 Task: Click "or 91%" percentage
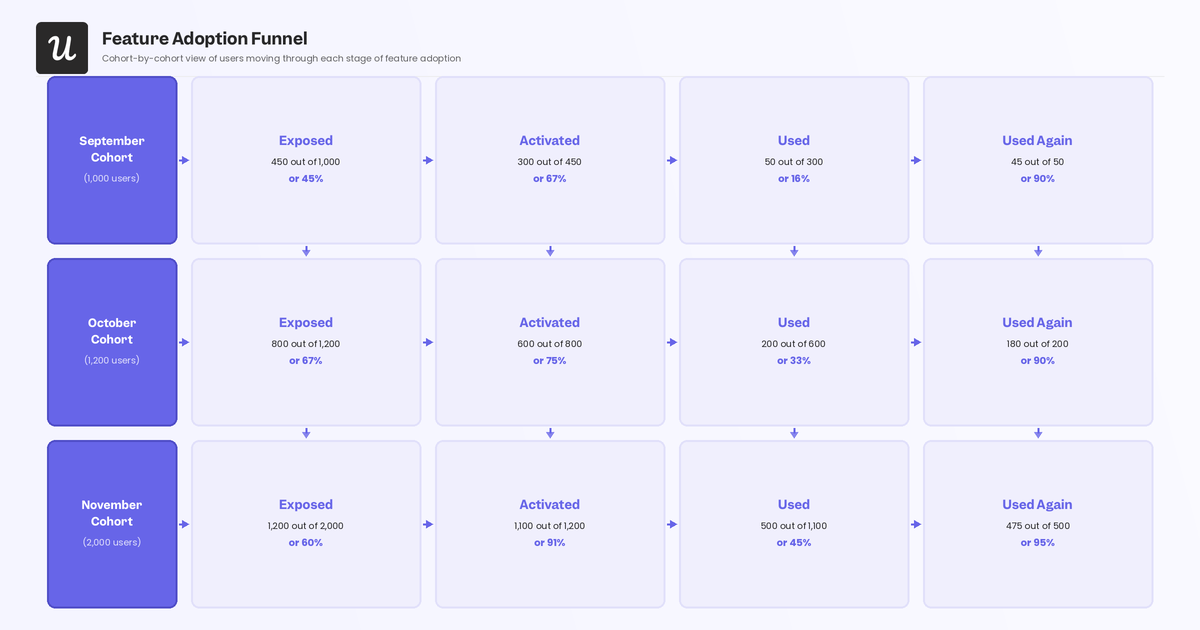550,543
